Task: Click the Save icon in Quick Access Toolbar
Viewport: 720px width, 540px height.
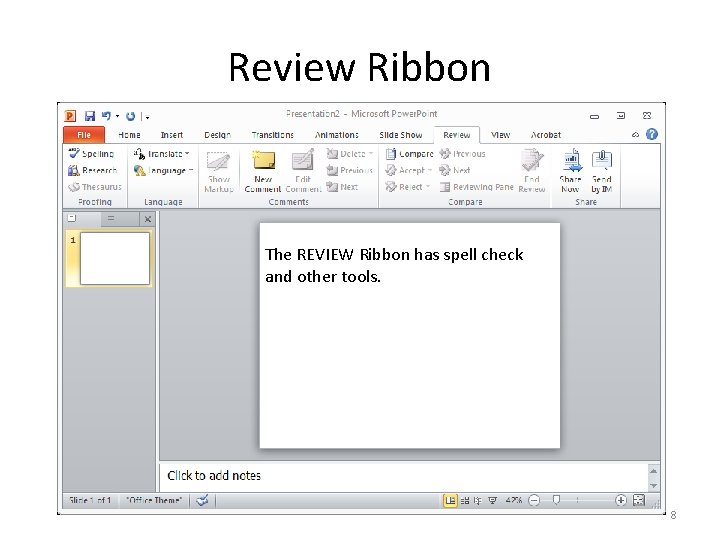Action: (x=90, y=116)
